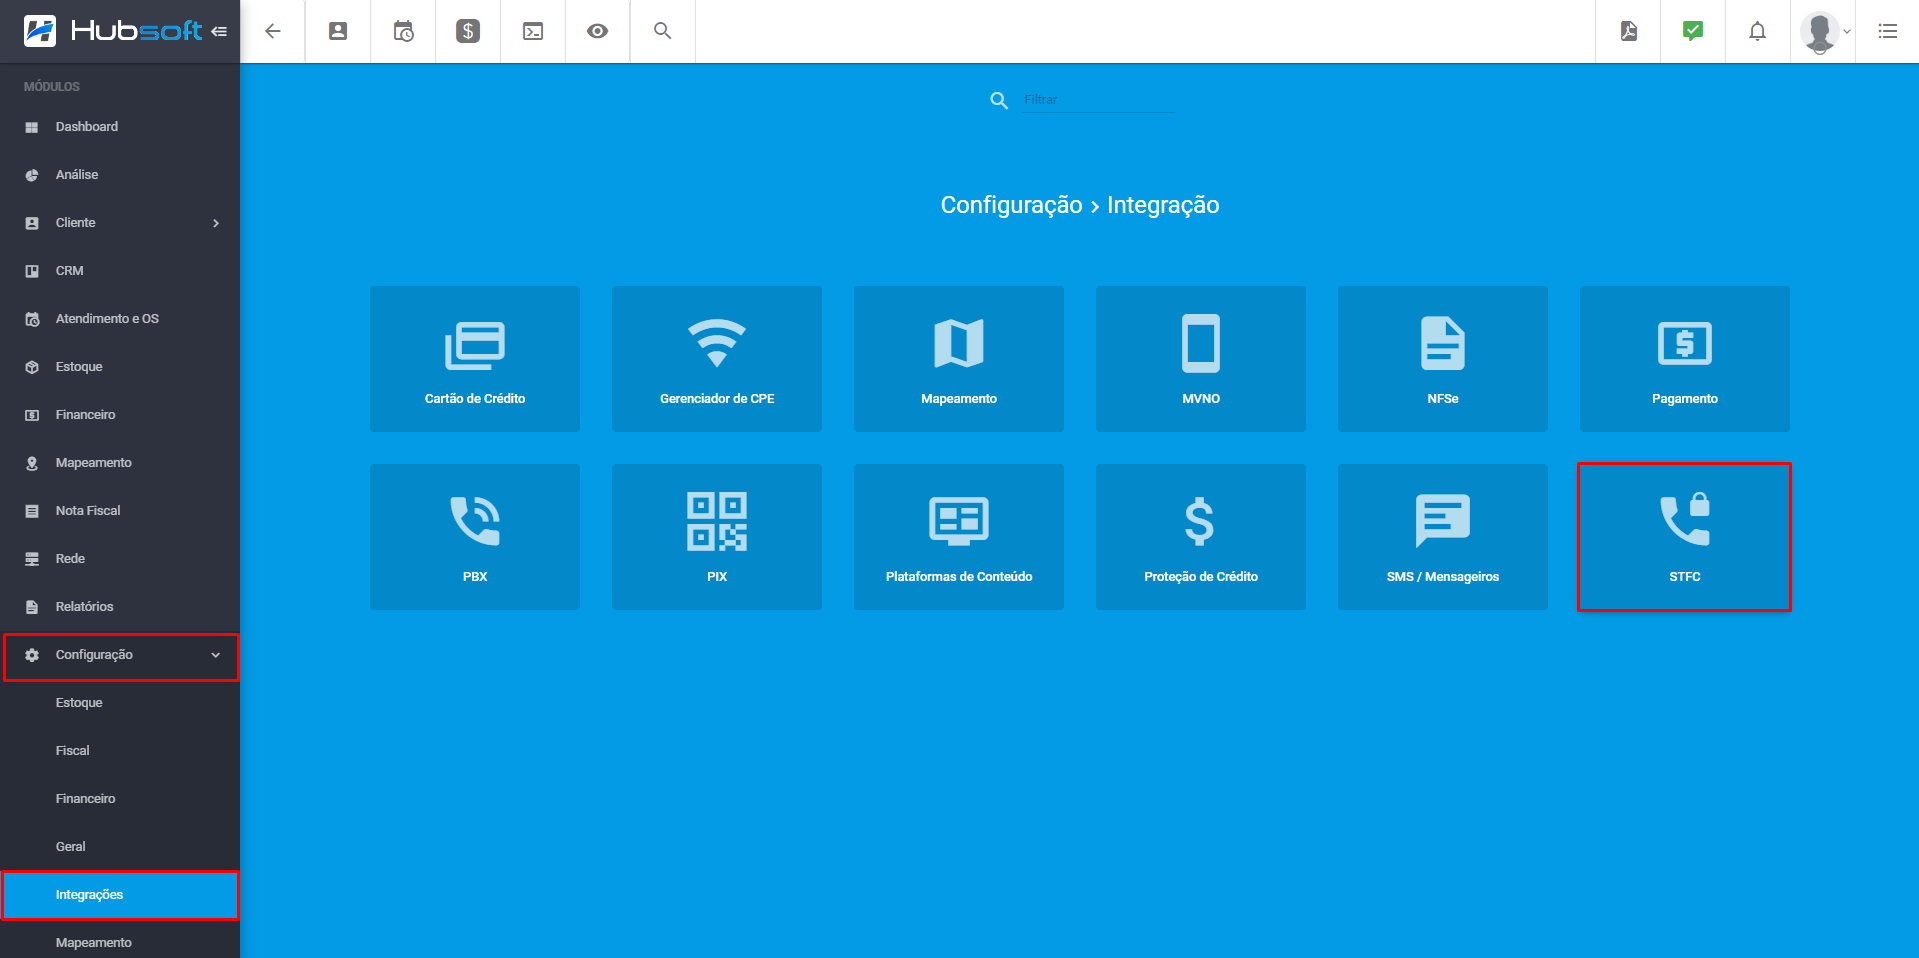The image size is (1919, 958).
Task: Open the list menu icon at far right
Action: [x=1888, y=31]
